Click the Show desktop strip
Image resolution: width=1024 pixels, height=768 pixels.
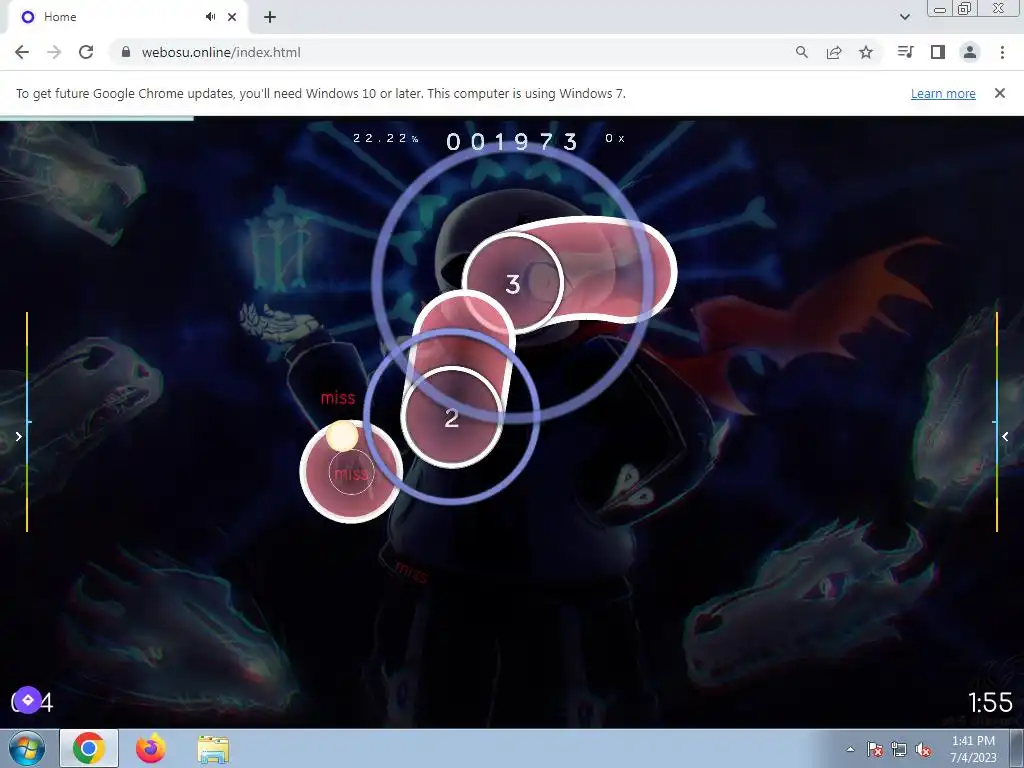[x=1017, y=748]
